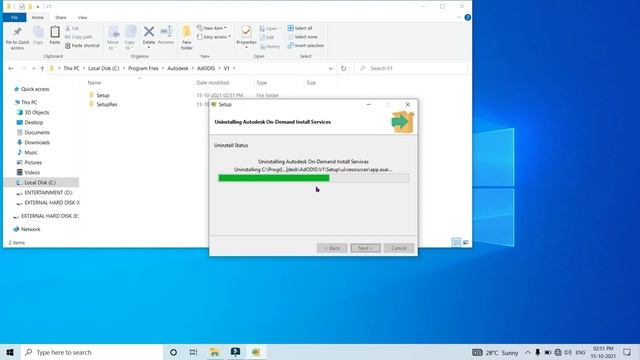This screenshot has height=360, width=640.
Task: Go up one folder level arrow
Action: pos(42,69)
